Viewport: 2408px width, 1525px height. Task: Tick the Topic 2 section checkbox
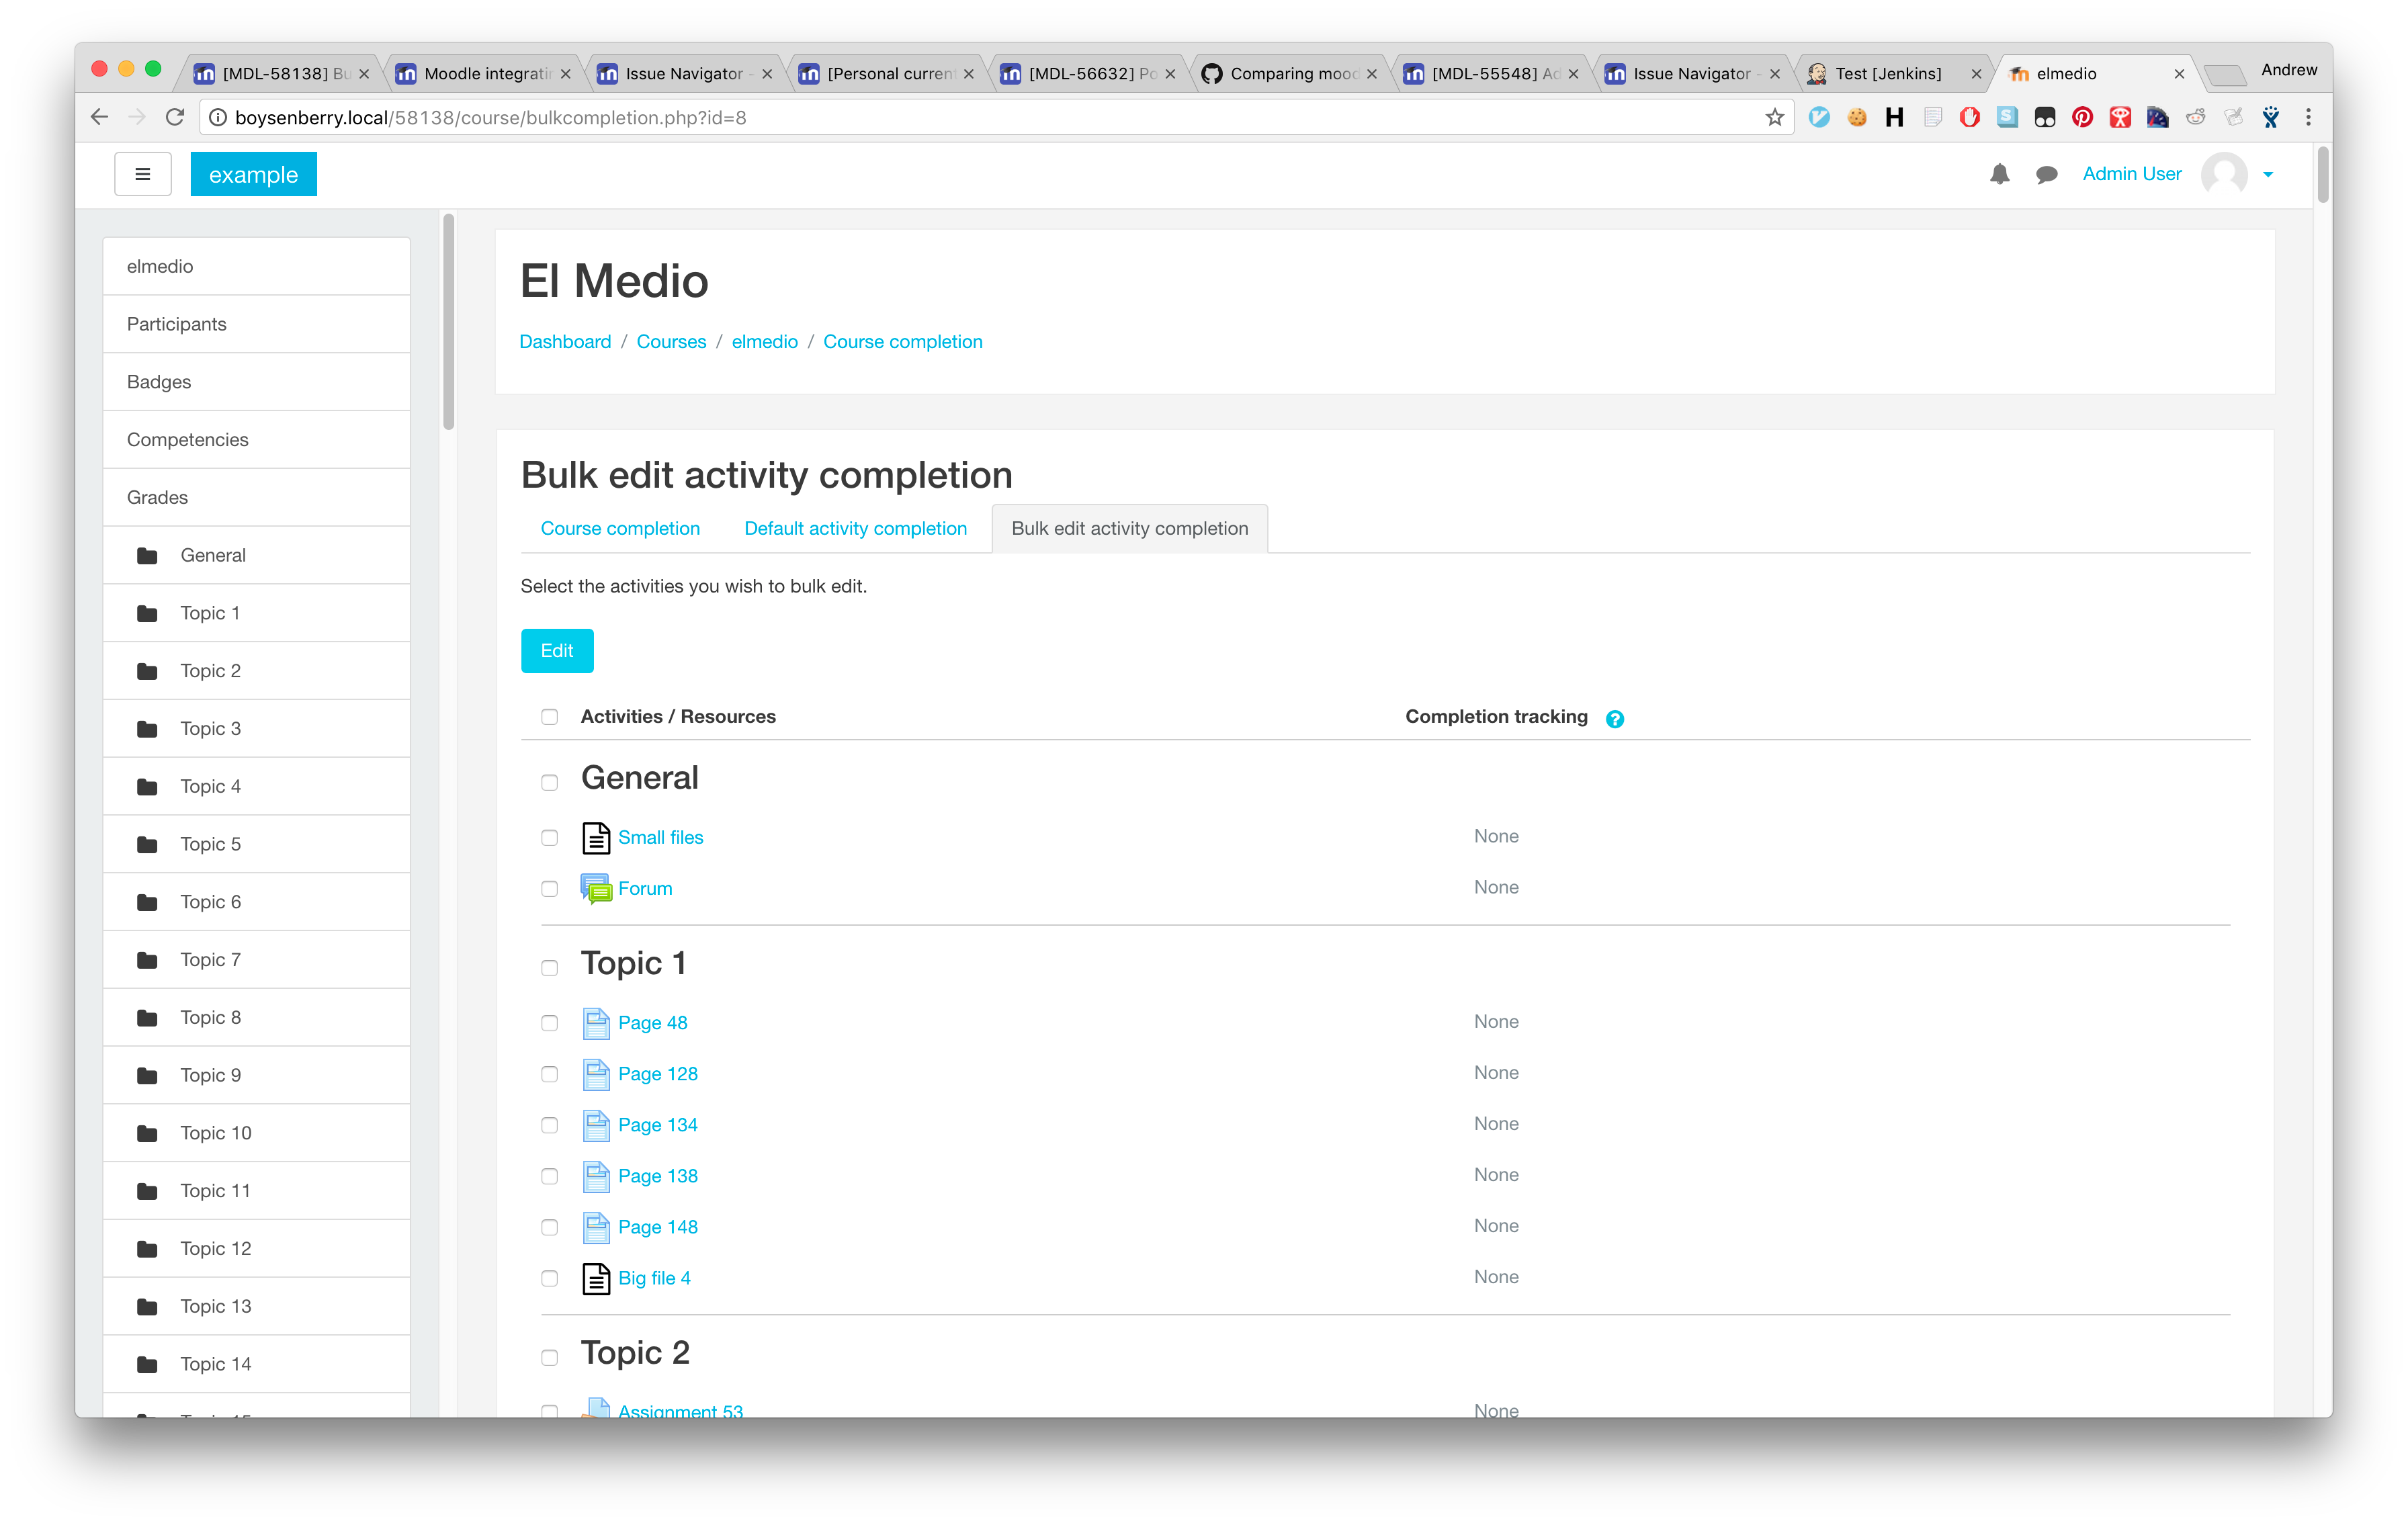(x=549, y=1357)
